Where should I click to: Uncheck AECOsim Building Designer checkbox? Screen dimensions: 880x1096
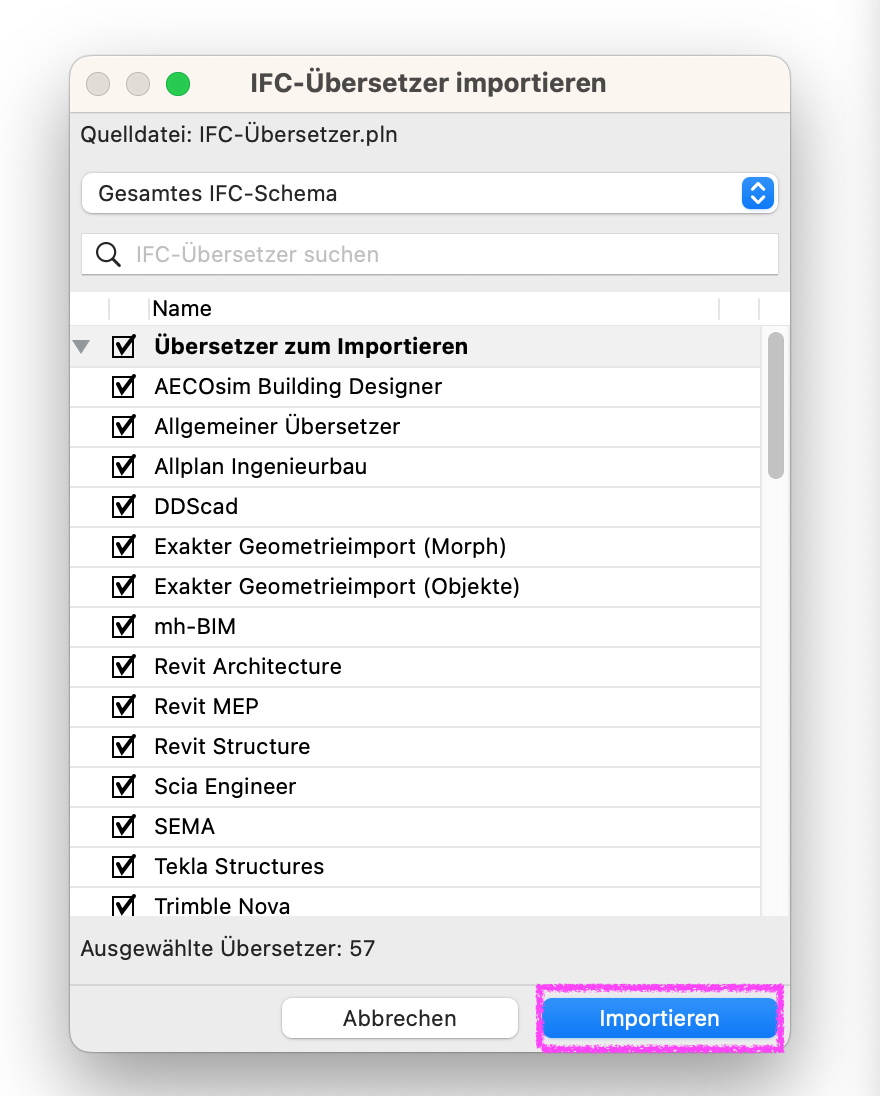tap(124, 387)
